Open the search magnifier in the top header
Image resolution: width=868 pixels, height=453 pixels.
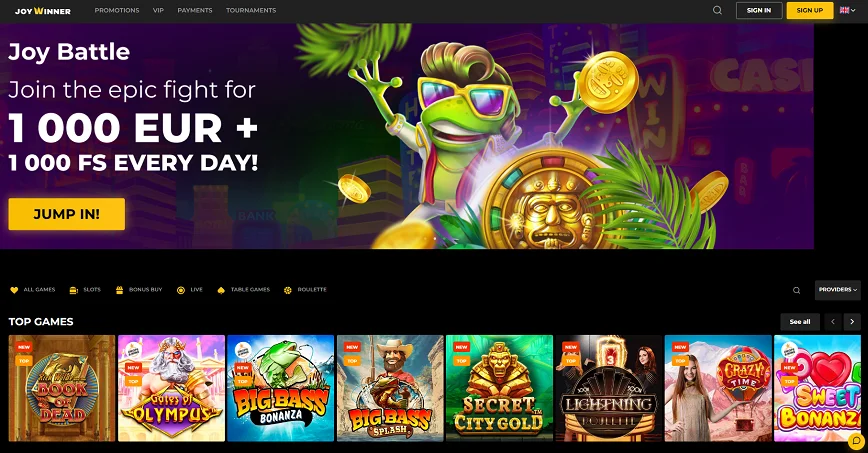(717, 10)
